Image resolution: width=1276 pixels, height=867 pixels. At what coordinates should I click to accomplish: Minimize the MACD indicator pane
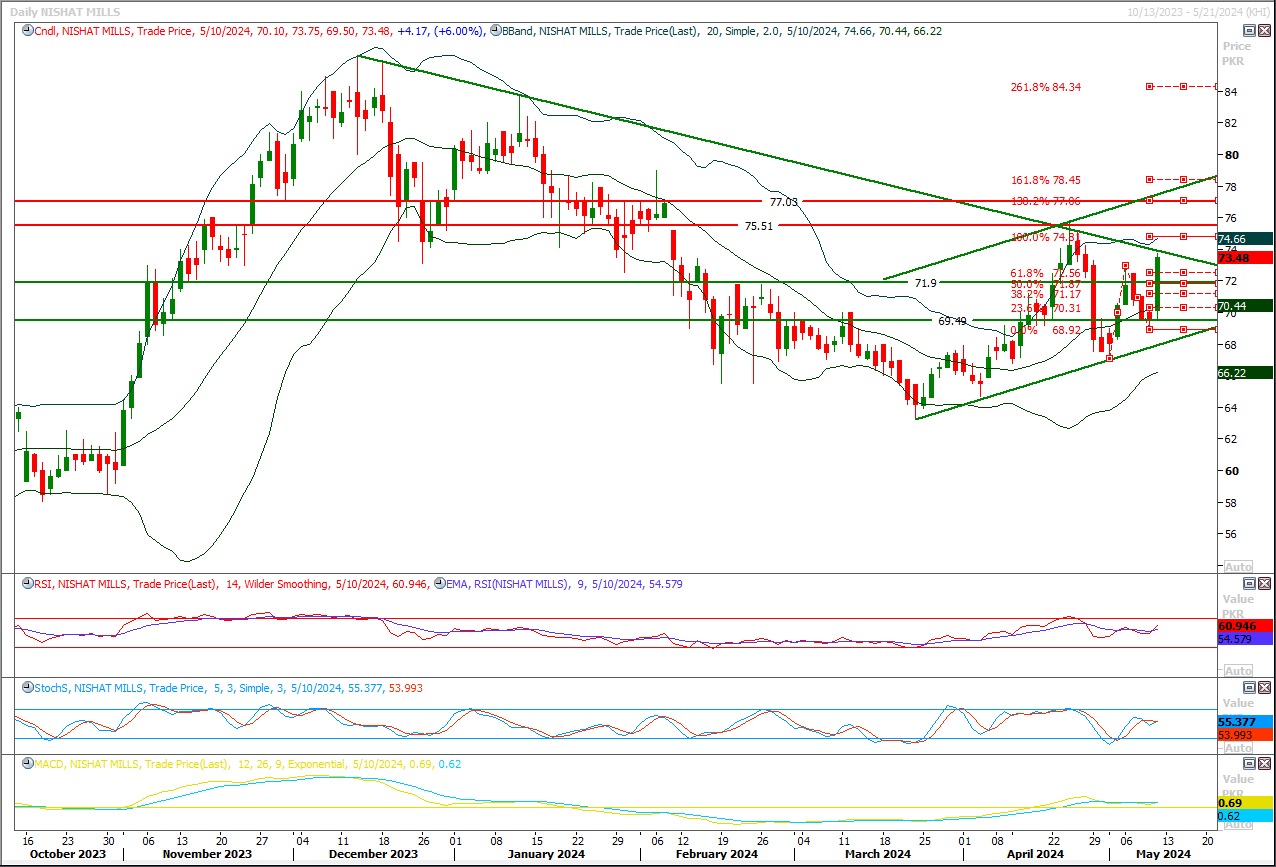pyautogui.click(x=1247, y=763)
